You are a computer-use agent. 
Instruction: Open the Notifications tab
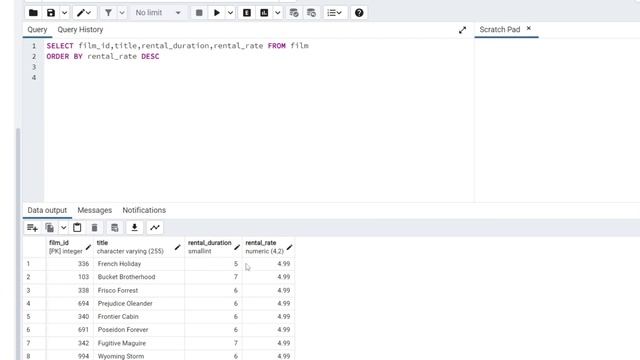coord(144,210)
